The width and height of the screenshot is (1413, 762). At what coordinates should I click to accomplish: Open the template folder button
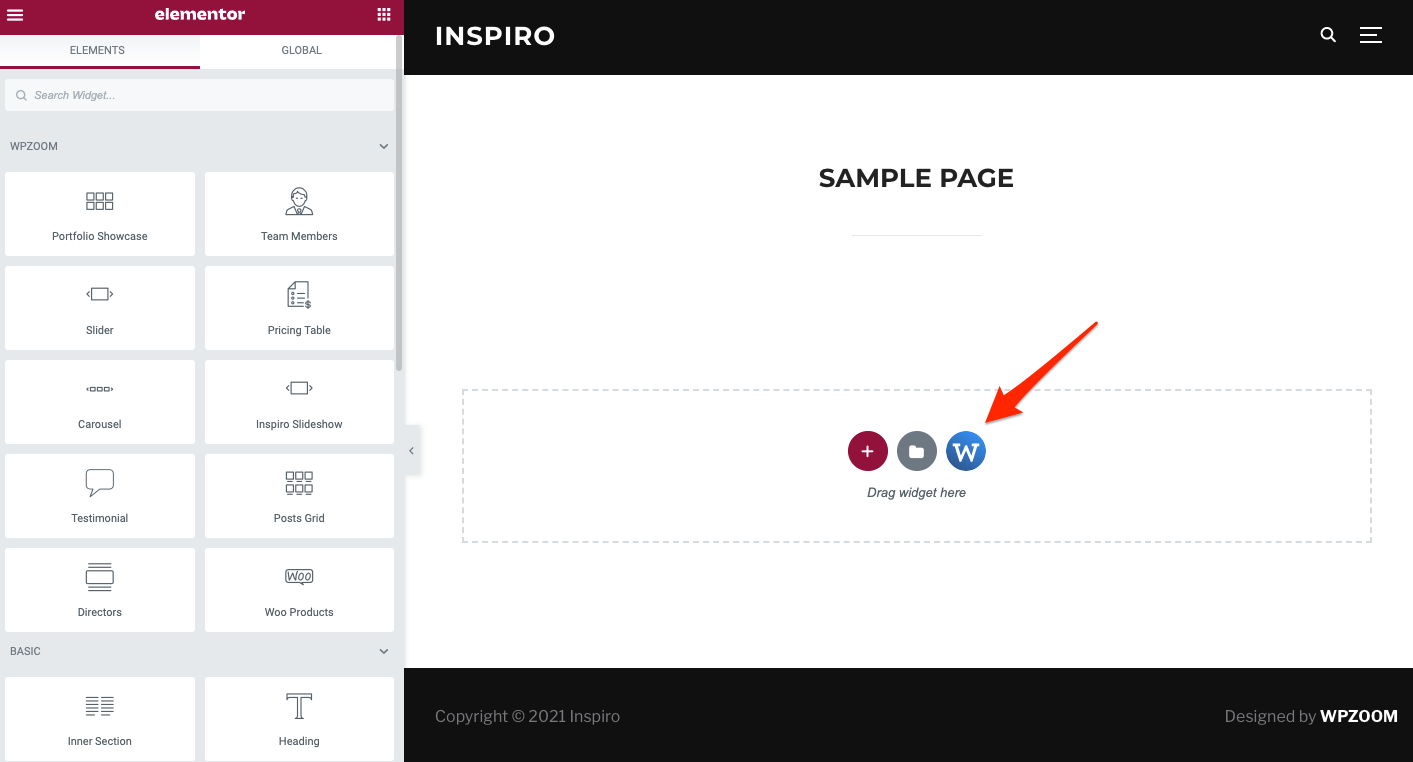[916, 451]
